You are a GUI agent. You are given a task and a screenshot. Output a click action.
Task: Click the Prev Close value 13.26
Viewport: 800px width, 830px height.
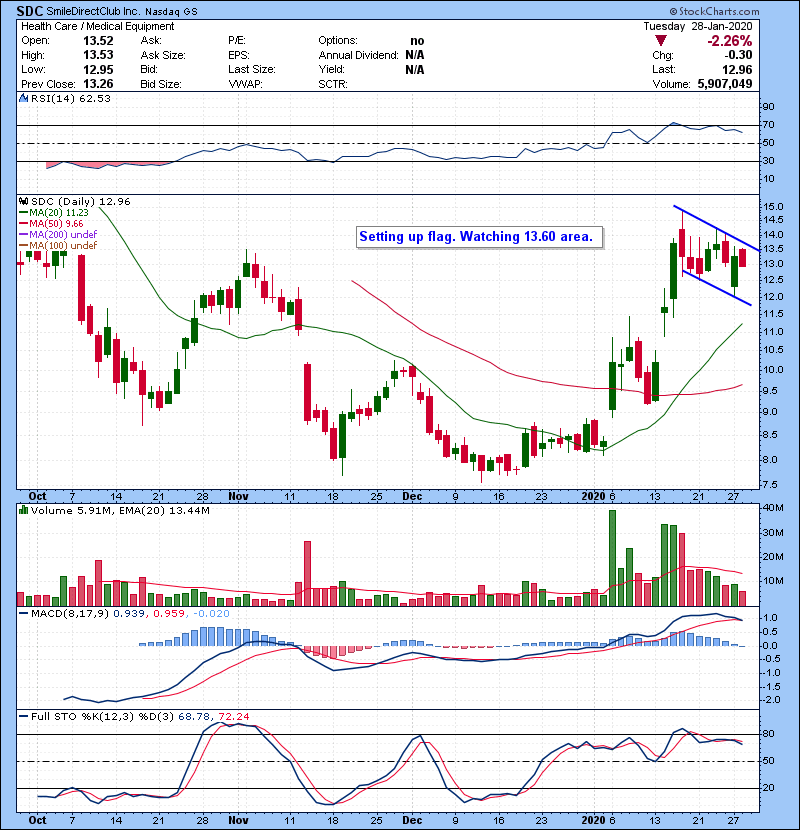pos(98,84)
